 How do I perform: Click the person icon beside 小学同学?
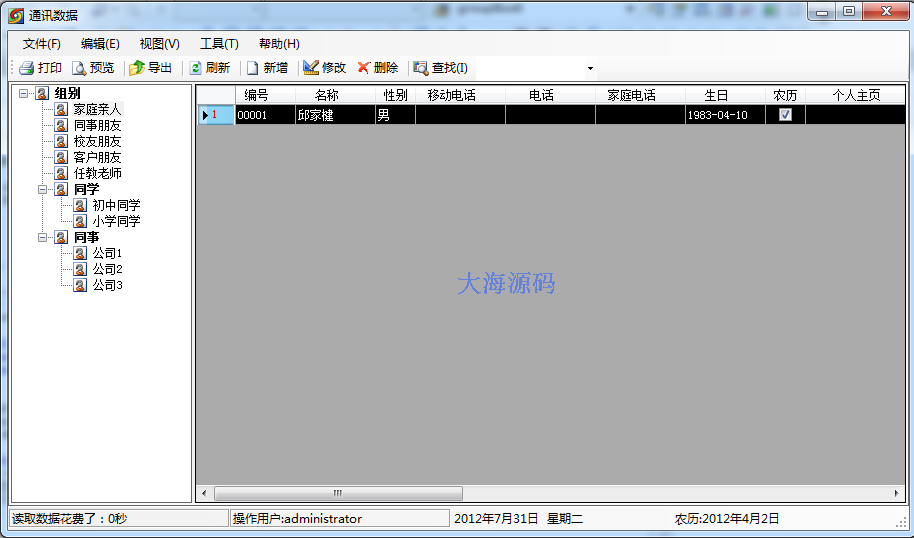point(80,221)
